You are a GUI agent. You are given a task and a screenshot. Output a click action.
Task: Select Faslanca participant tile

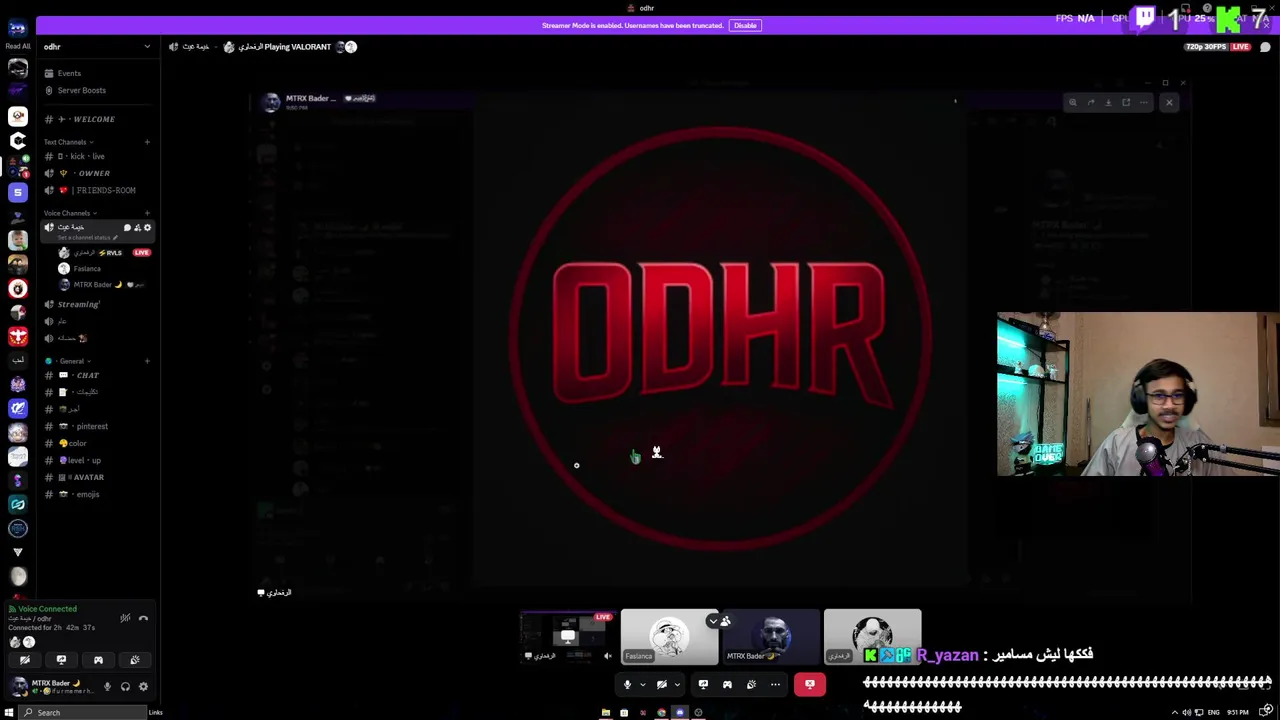click(669, 637)
